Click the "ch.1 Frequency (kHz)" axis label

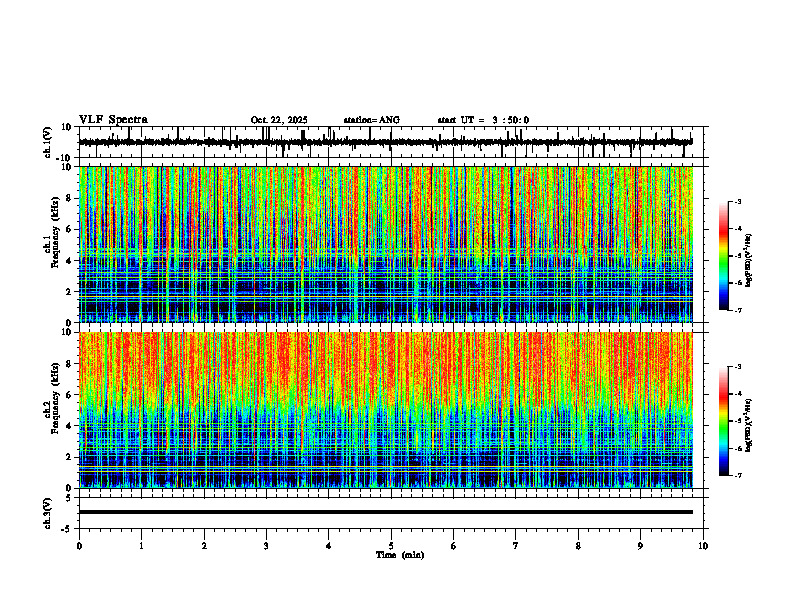(52, 232)
